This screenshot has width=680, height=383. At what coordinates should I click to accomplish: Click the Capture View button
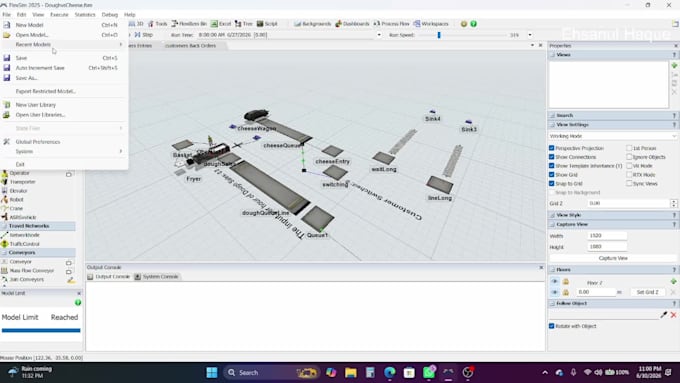coord(613,258)
